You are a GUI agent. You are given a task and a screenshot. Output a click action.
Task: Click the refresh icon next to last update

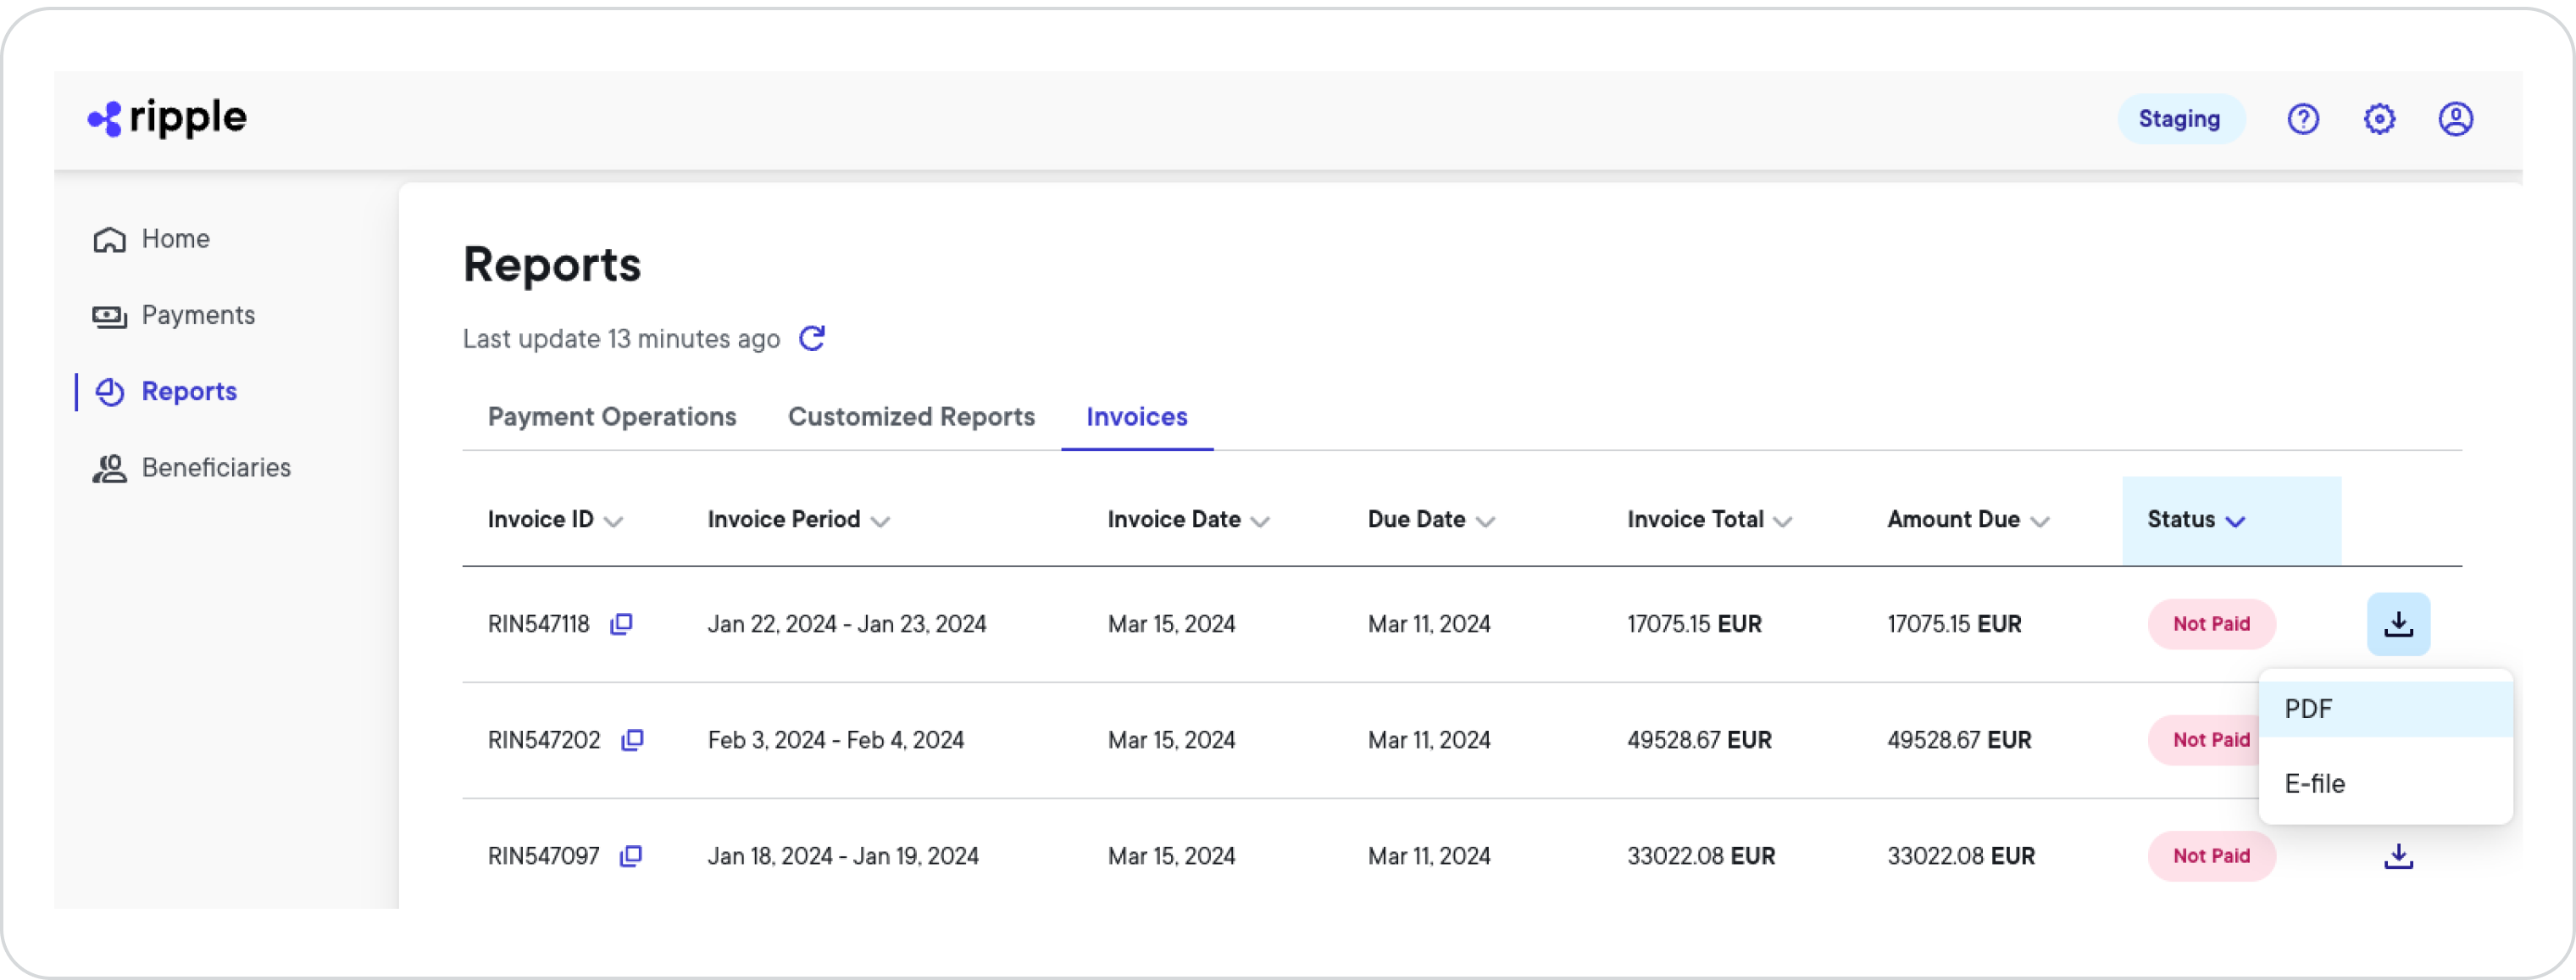[x=812, y=339]
